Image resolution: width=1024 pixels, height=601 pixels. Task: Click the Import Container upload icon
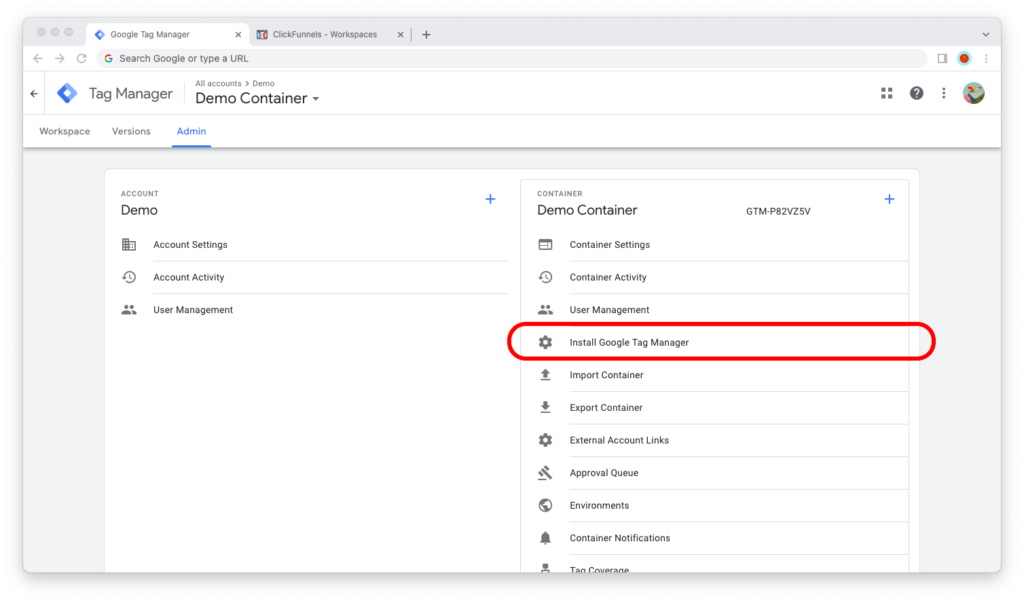pos(545,375)
